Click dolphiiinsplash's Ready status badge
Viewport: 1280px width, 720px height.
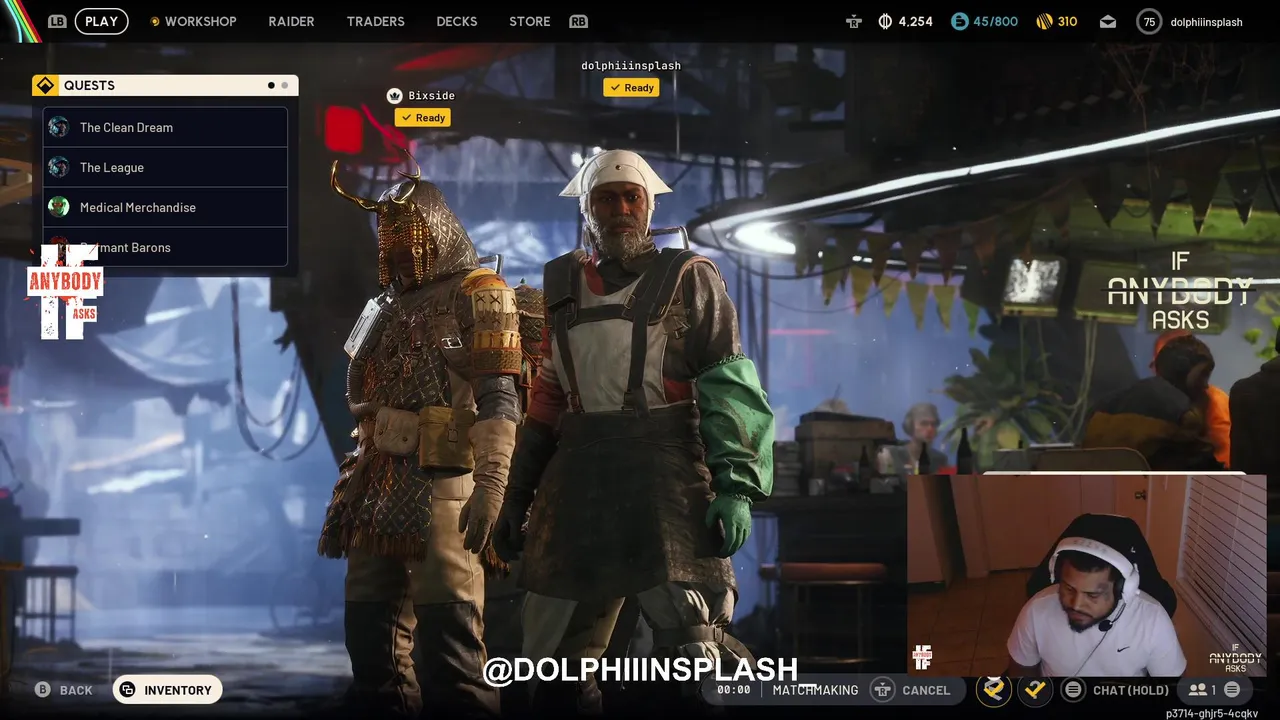[x=631, y=87]
